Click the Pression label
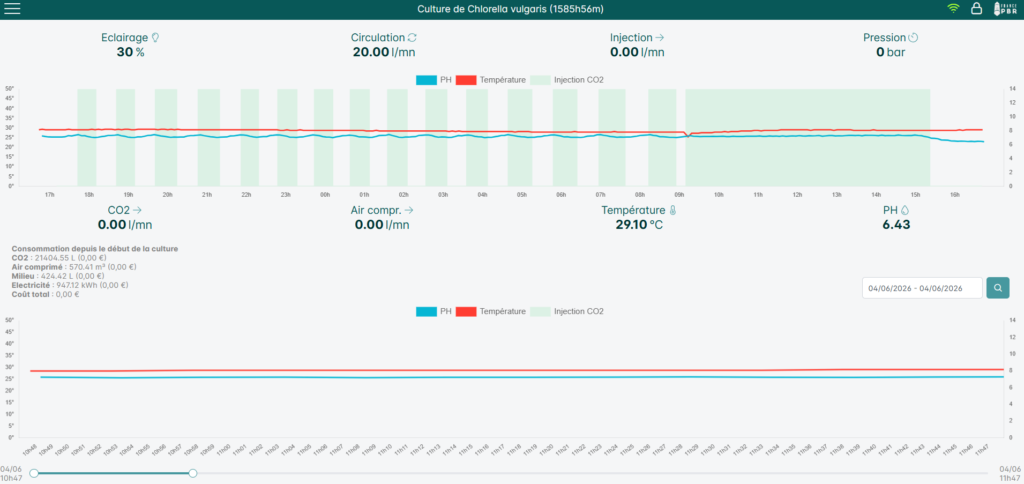The height and width of the screenshot is (484, 1024). click(885, 38)
